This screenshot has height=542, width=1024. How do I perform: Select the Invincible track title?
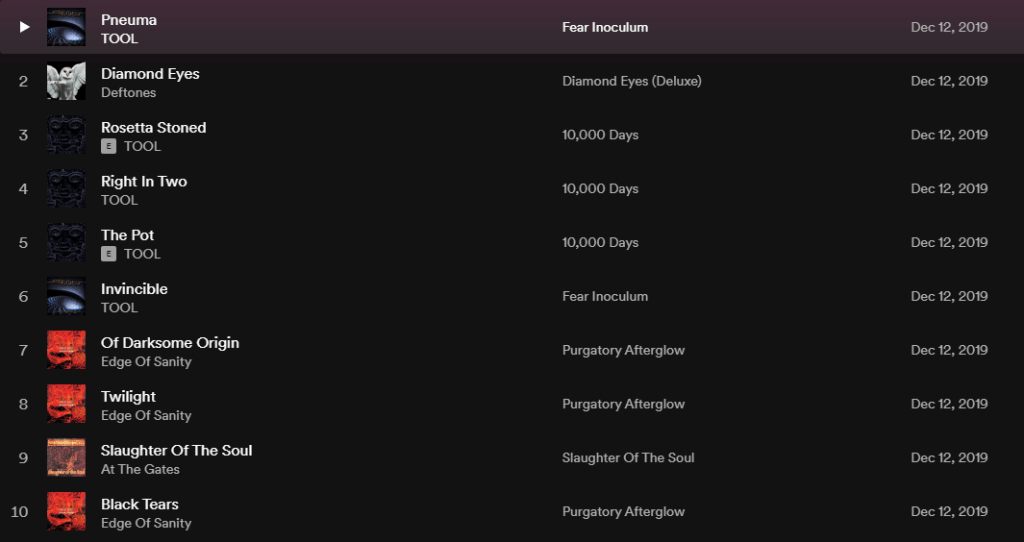[134, 289]
